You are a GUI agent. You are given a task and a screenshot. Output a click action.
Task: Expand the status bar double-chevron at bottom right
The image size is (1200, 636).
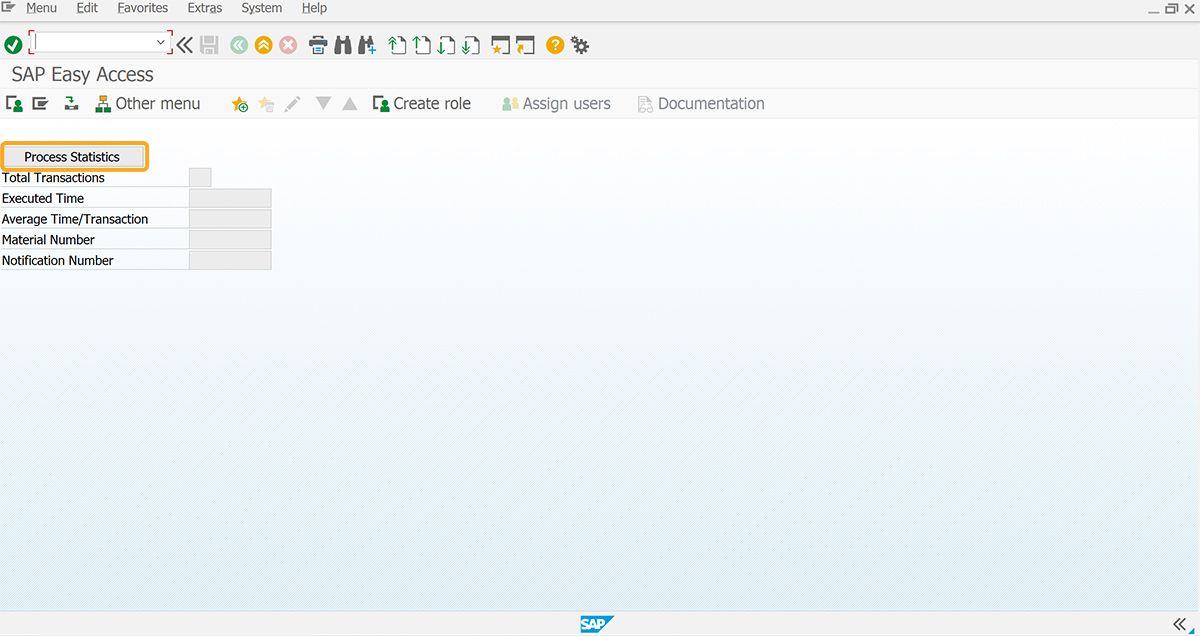[x=1179, y=623]
